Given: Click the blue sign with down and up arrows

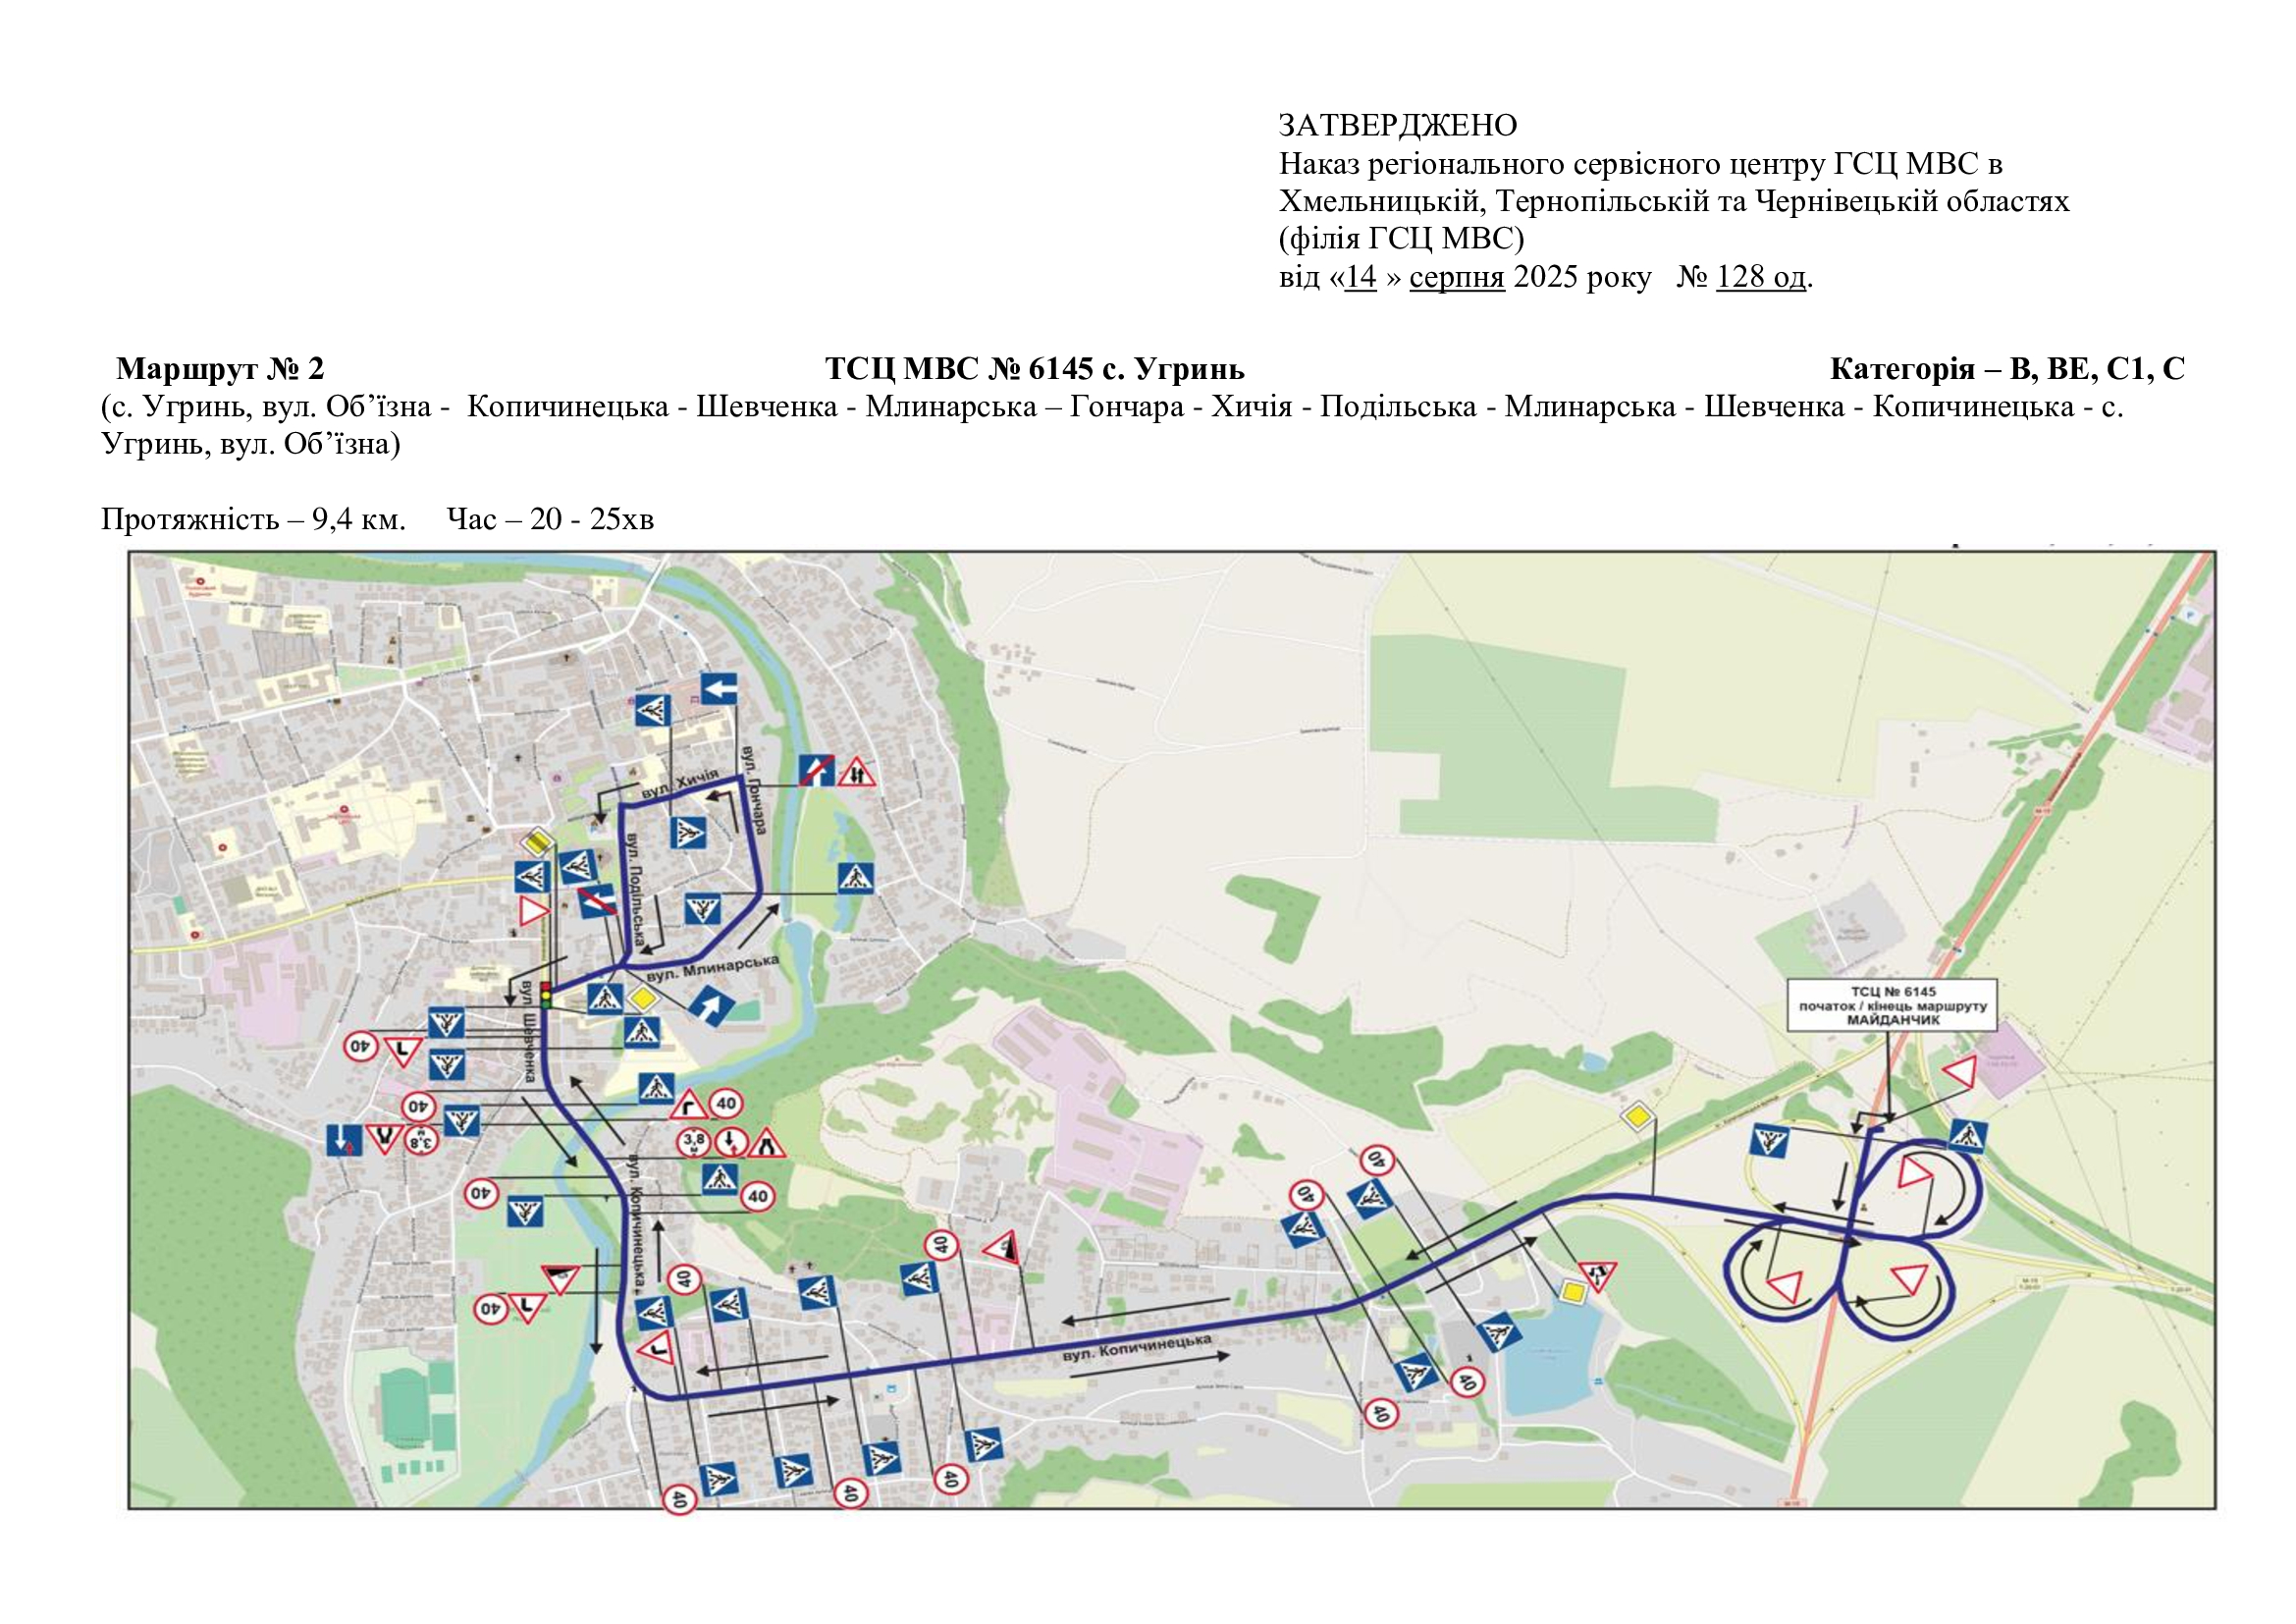Looking at the screenshot, I should (344, 1140).
